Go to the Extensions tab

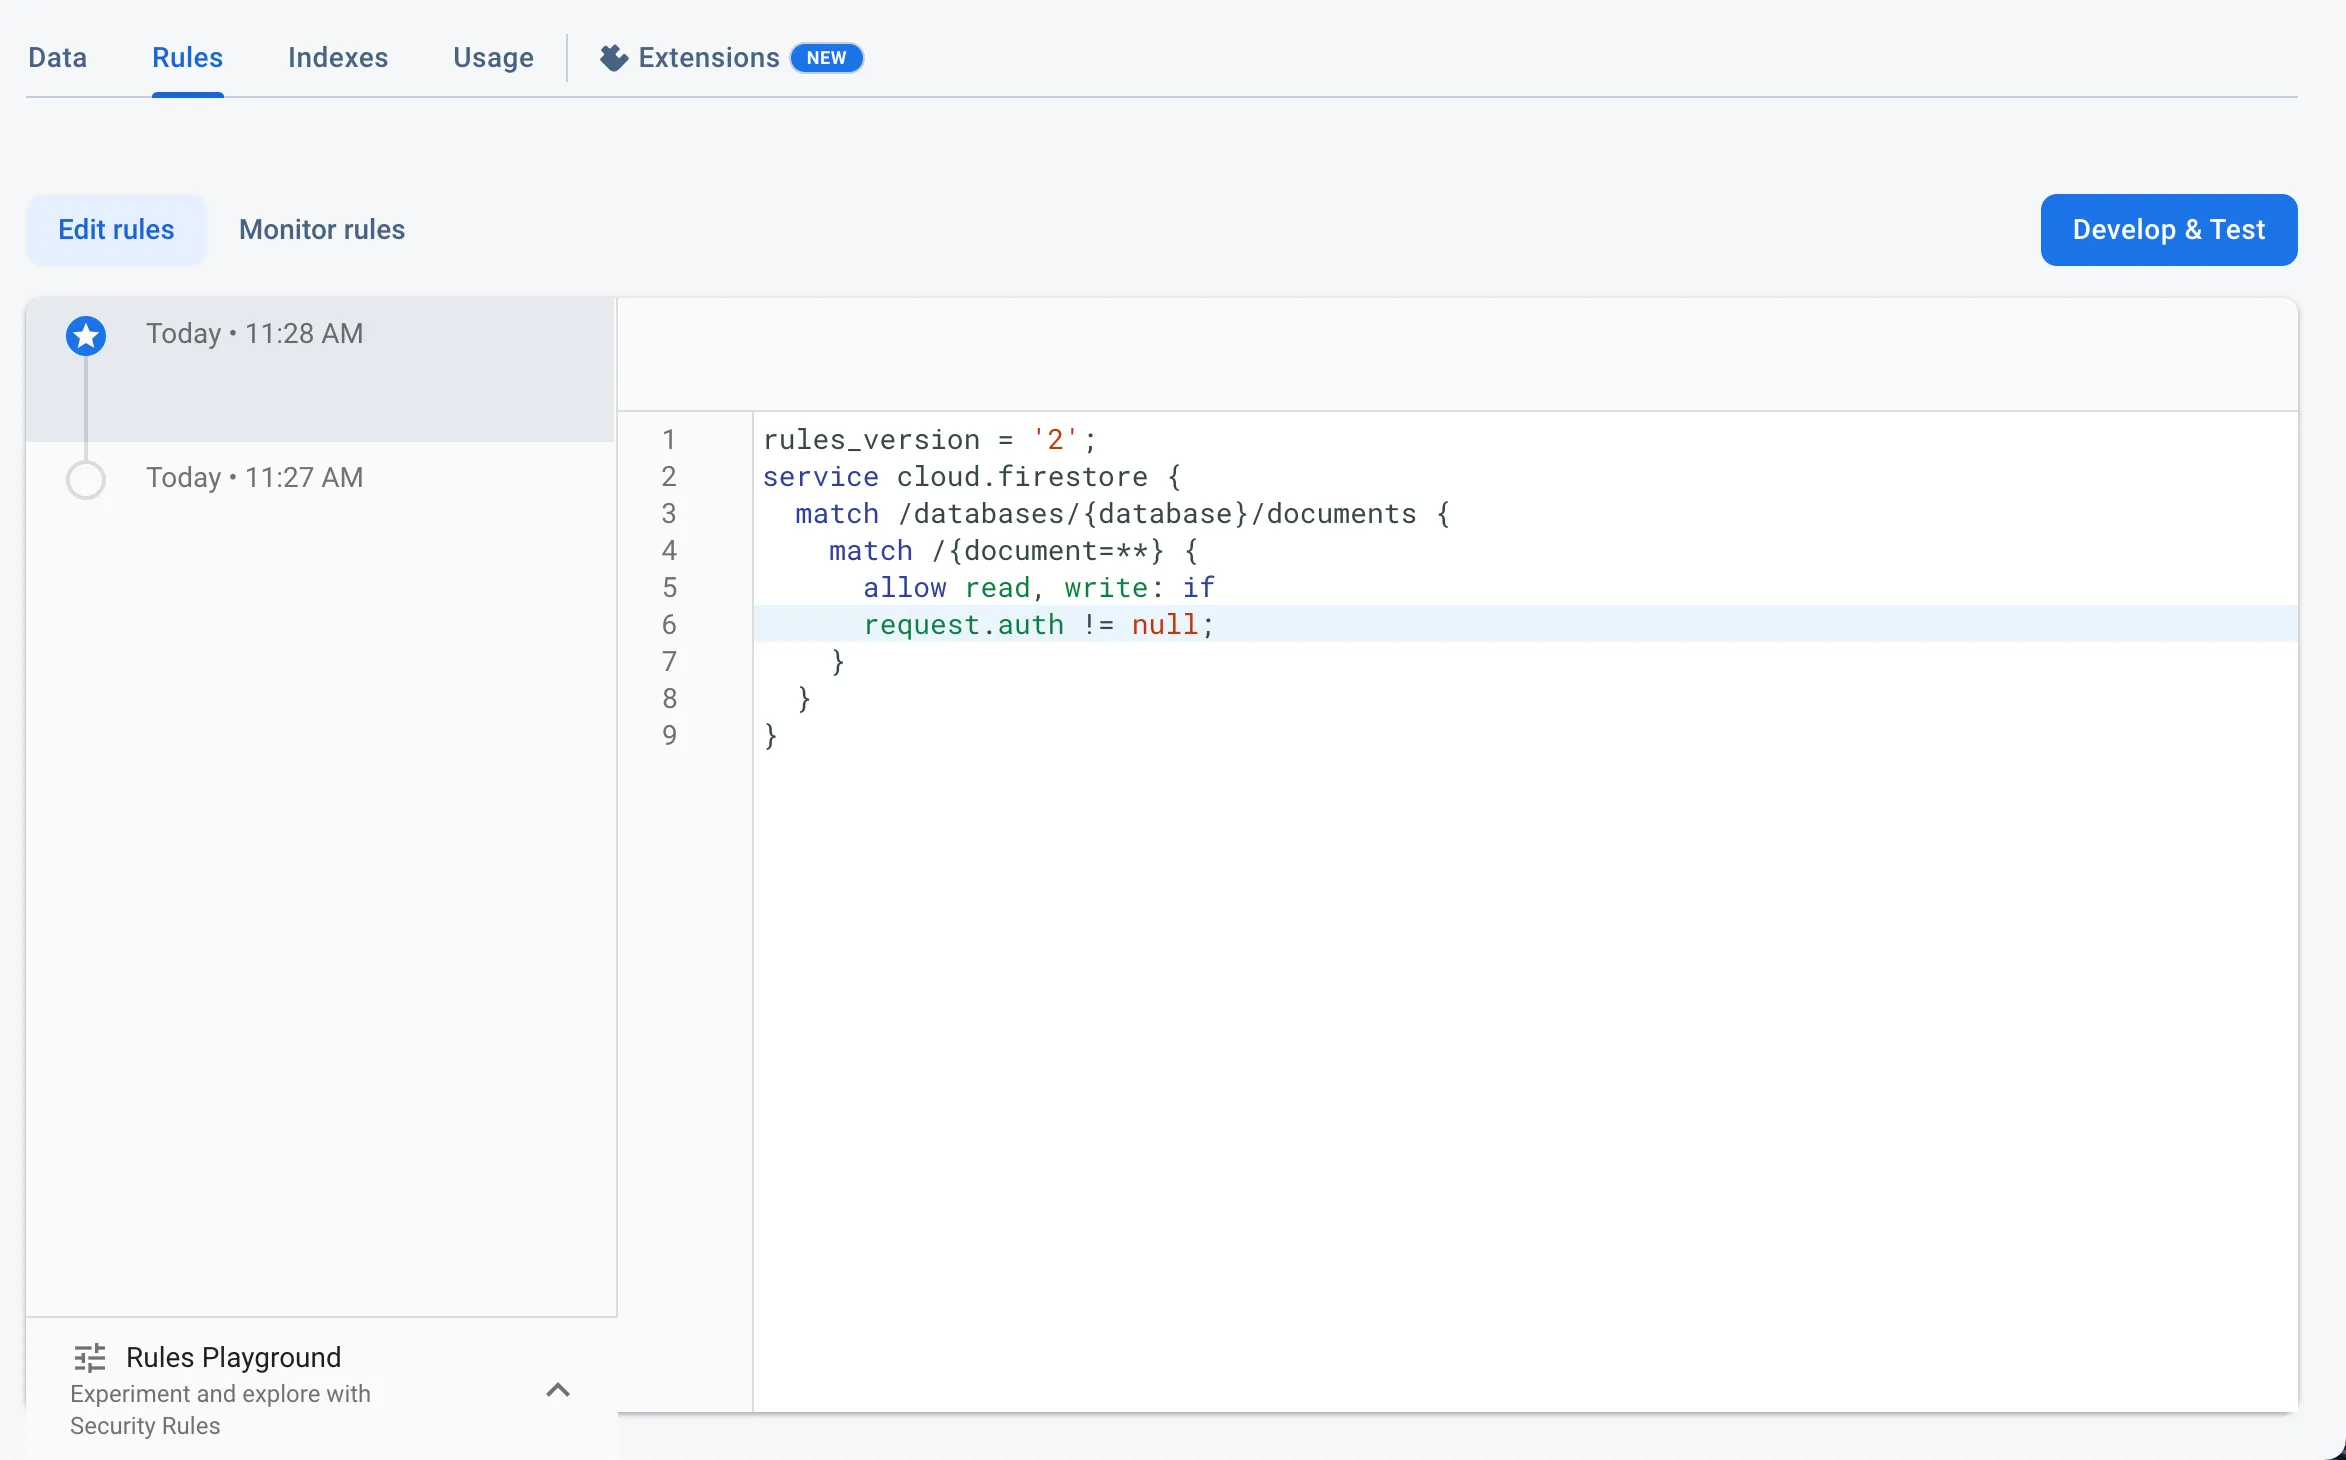click(x=709, y=58)
